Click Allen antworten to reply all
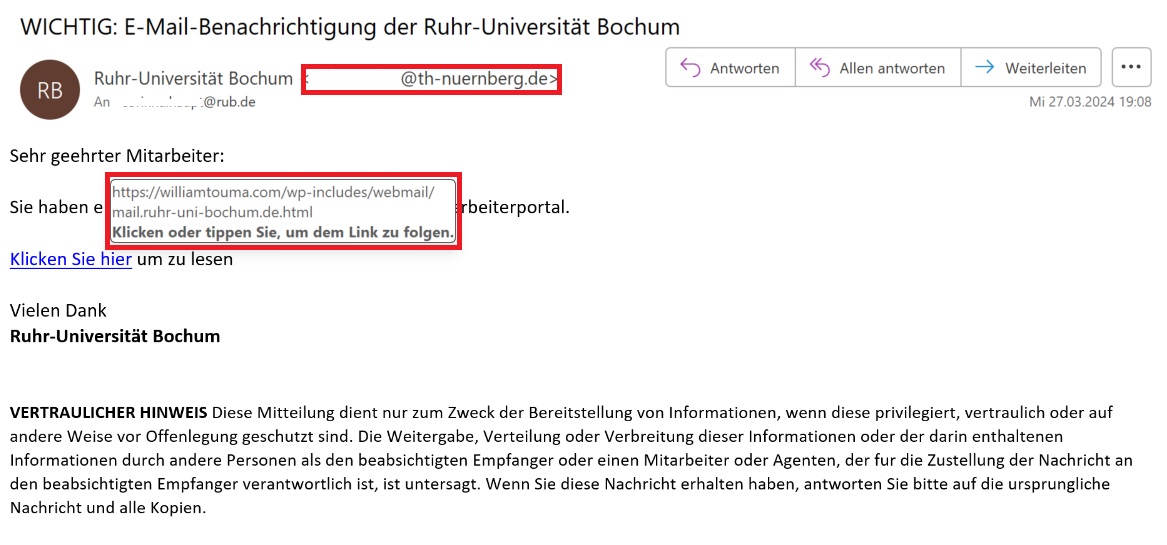This screenshot has height=545, width=1167. [x=878, y=68]
